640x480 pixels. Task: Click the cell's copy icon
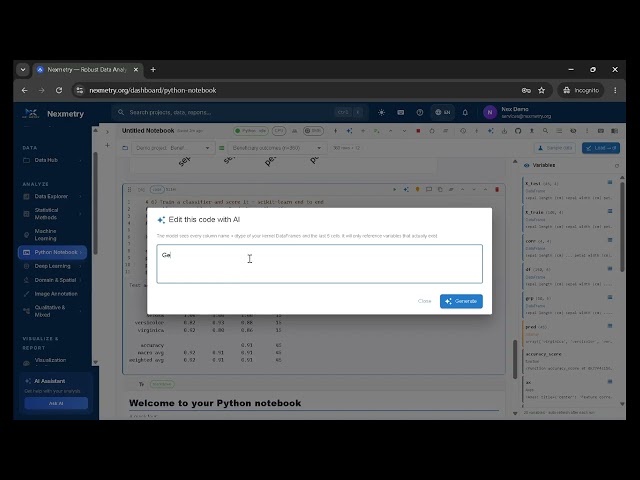[440, 189]
